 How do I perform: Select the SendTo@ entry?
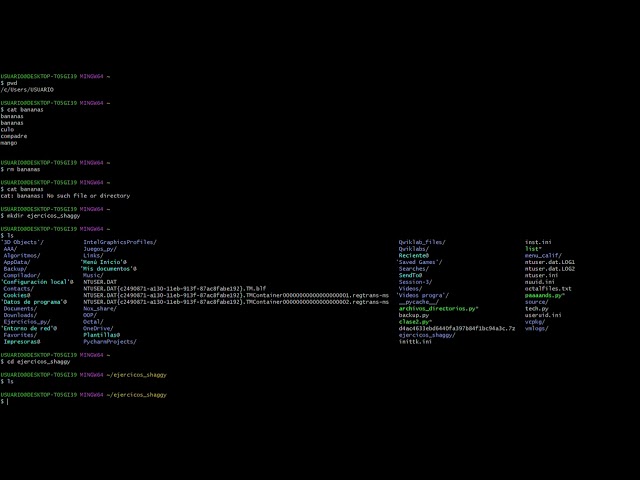click(411, 275)
